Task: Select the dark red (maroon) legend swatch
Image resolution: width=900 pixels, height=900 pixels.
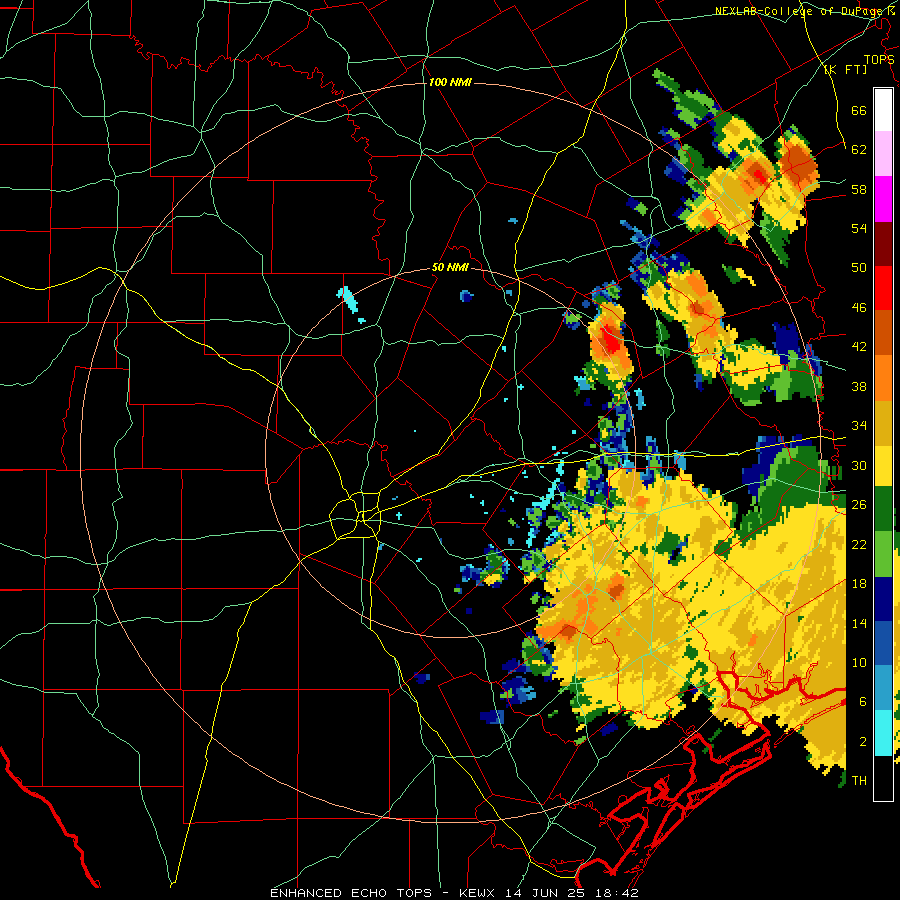Action: coord(883,244)
